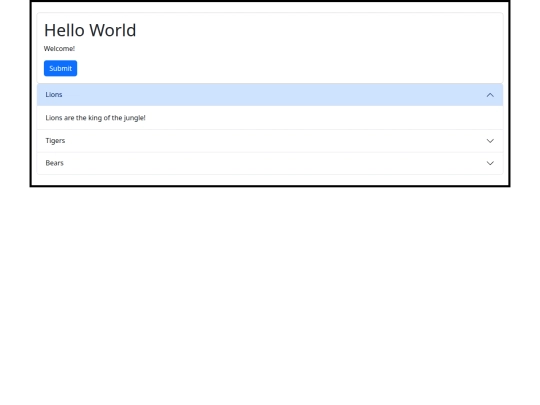540x405 pixels.
Task: Click the Tigers accordion label text
Action: coord(55,141)
